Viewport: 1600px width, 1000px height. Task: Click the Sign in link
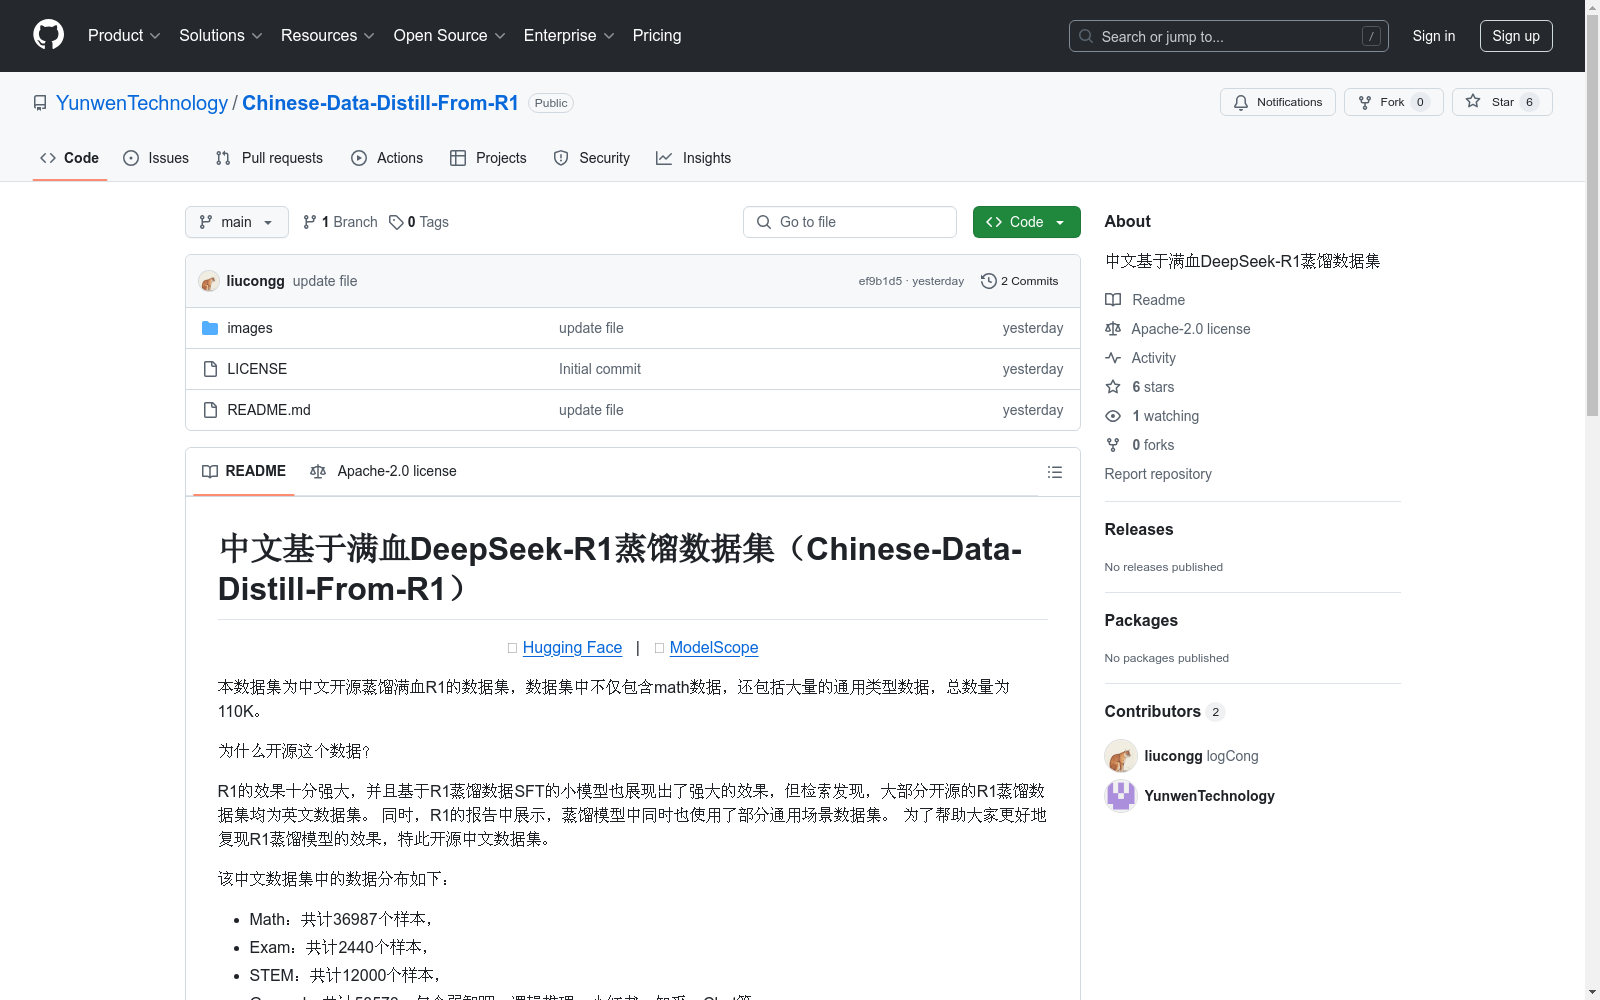pyautogui.click(x=1433, y=36)
